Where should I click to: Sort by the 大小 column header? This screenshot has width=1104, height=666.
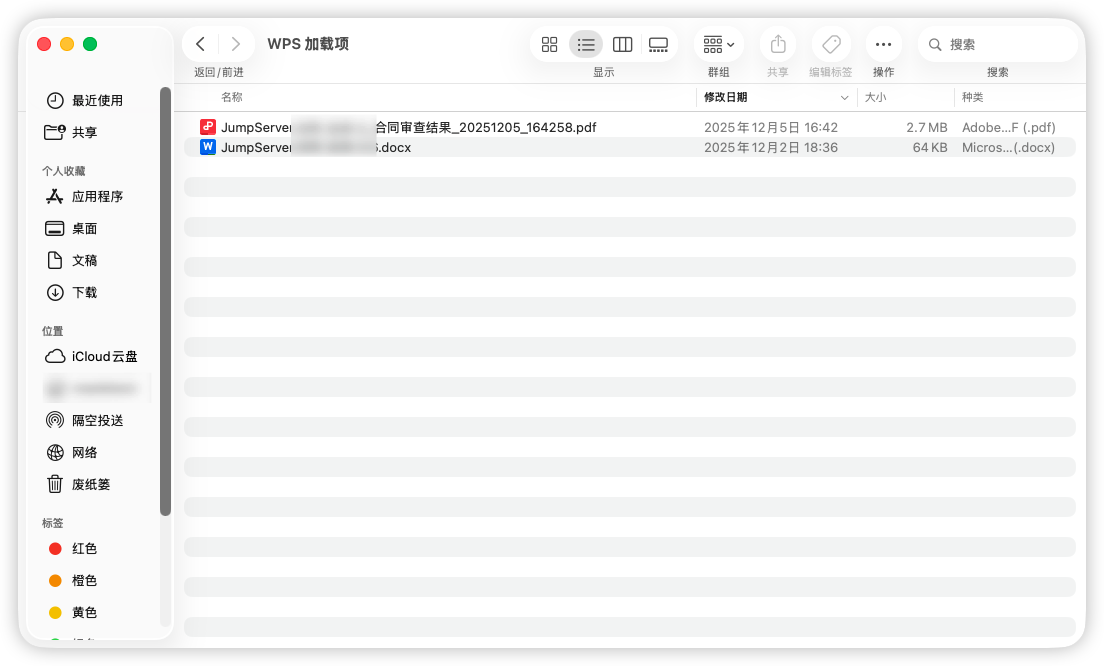[x=875, y=97]
